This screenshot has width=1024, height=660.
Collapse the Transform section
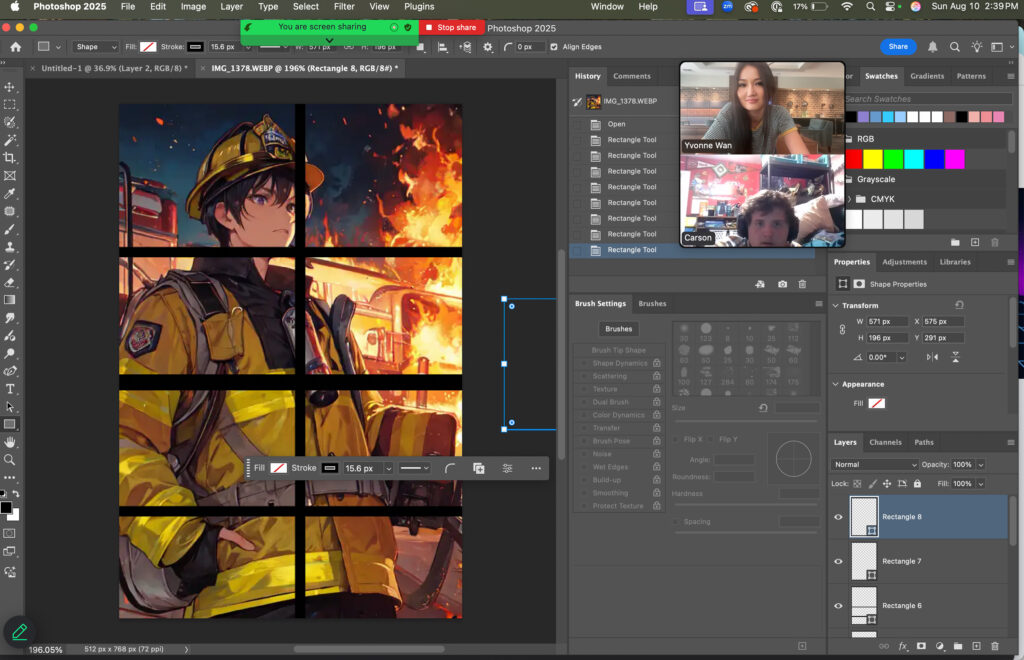(x=836, y=306)
